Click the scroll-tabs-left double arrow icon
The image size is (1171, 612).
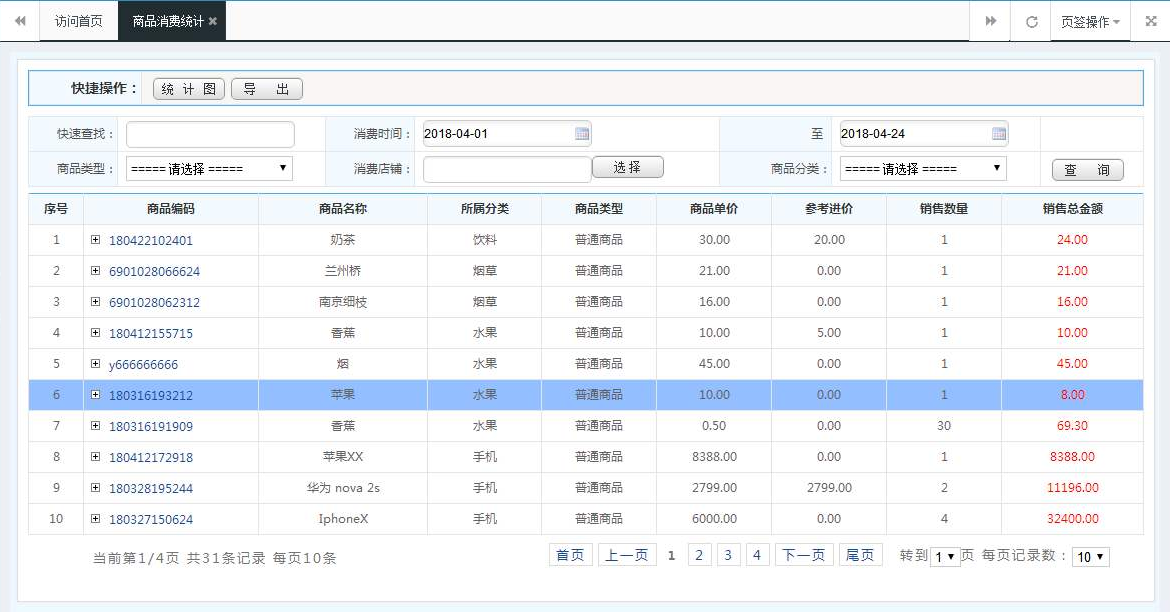point(18,20)
